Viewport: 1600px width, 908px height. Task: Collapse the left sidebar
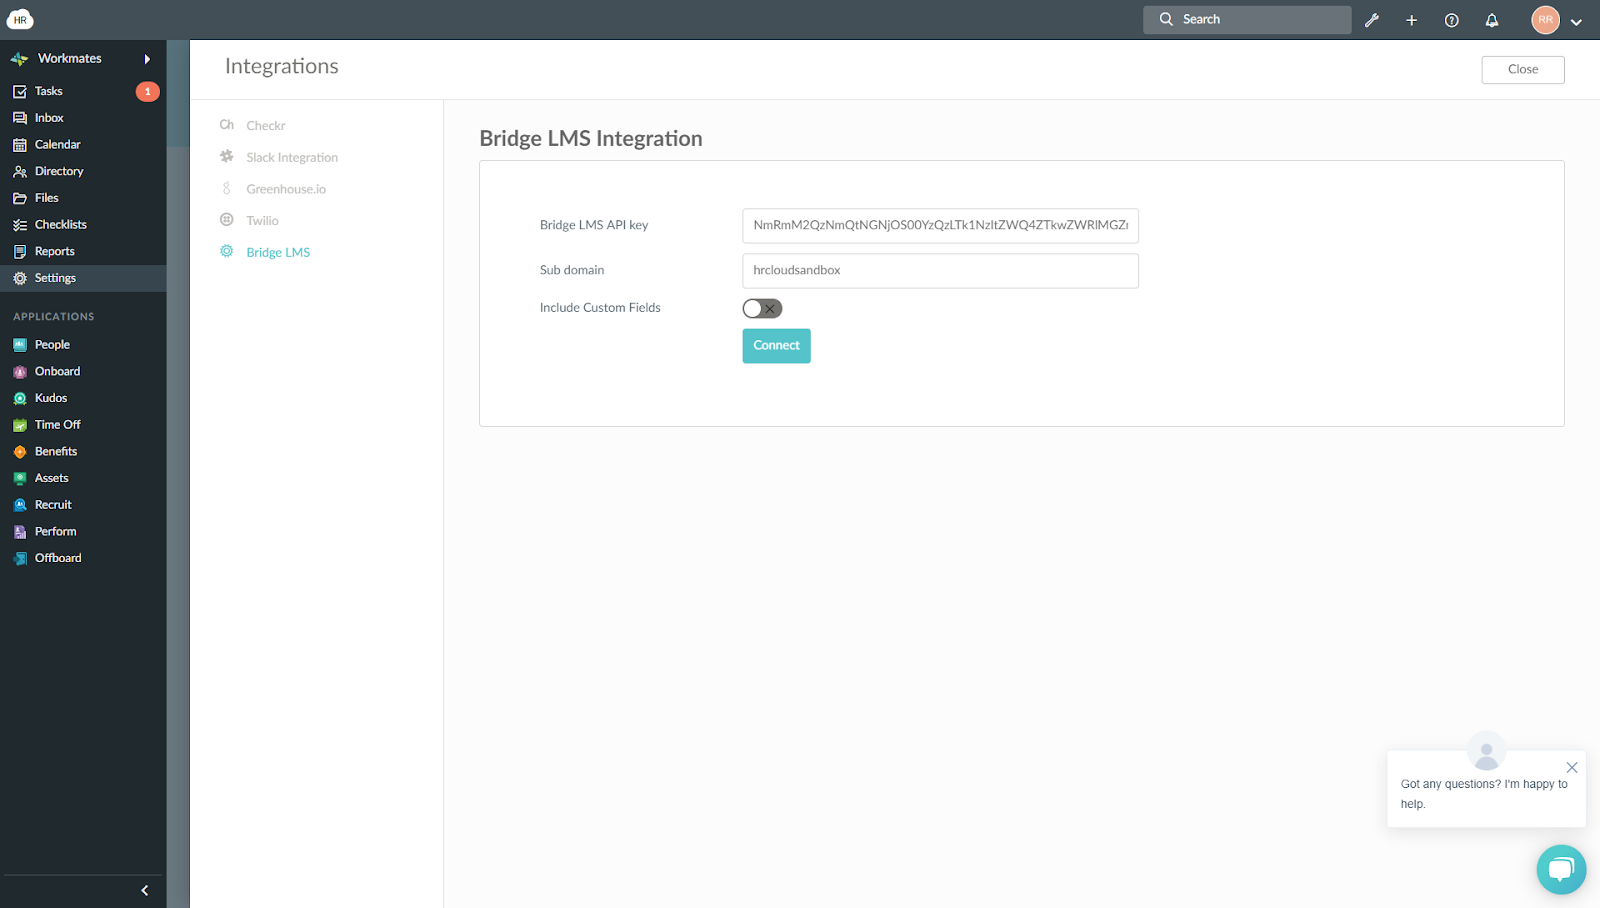coord(145,890)
